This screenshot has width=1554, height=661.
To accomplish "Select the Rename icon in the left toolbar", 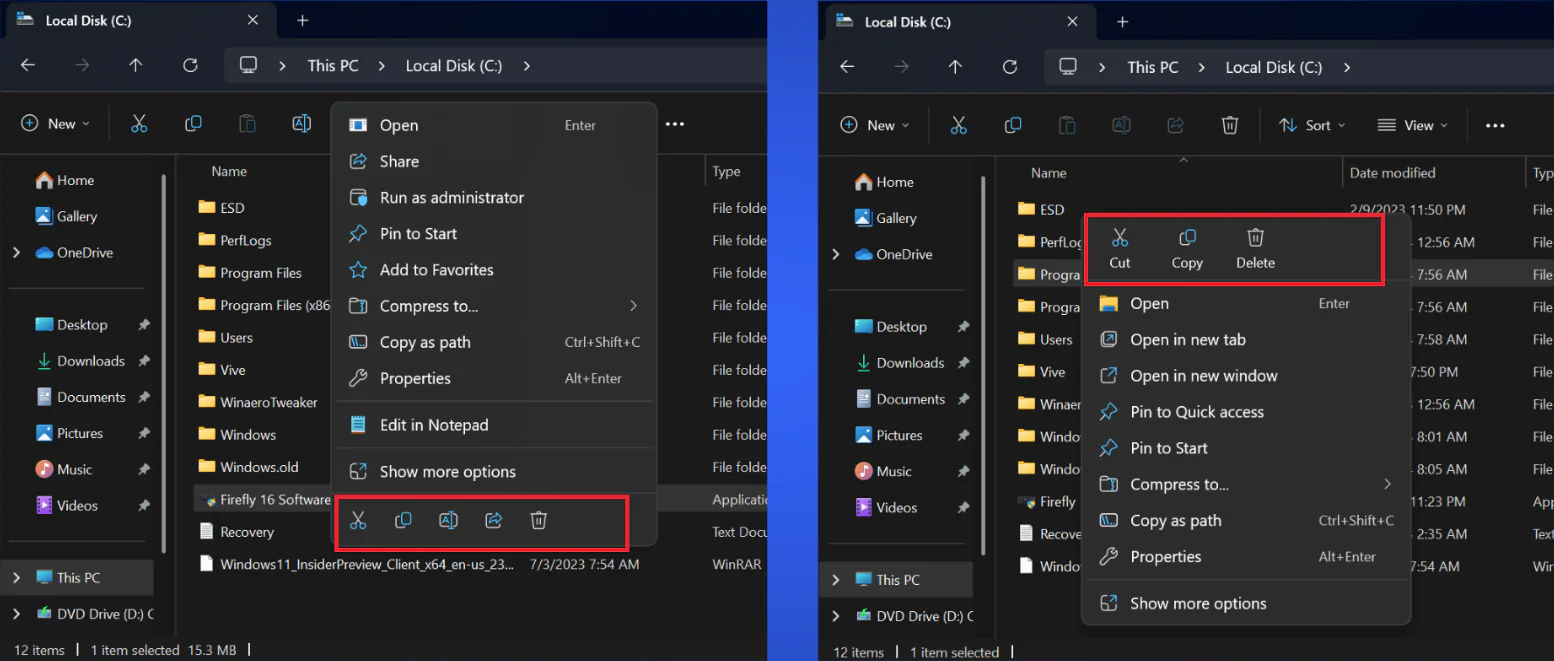I will [301, 123].
